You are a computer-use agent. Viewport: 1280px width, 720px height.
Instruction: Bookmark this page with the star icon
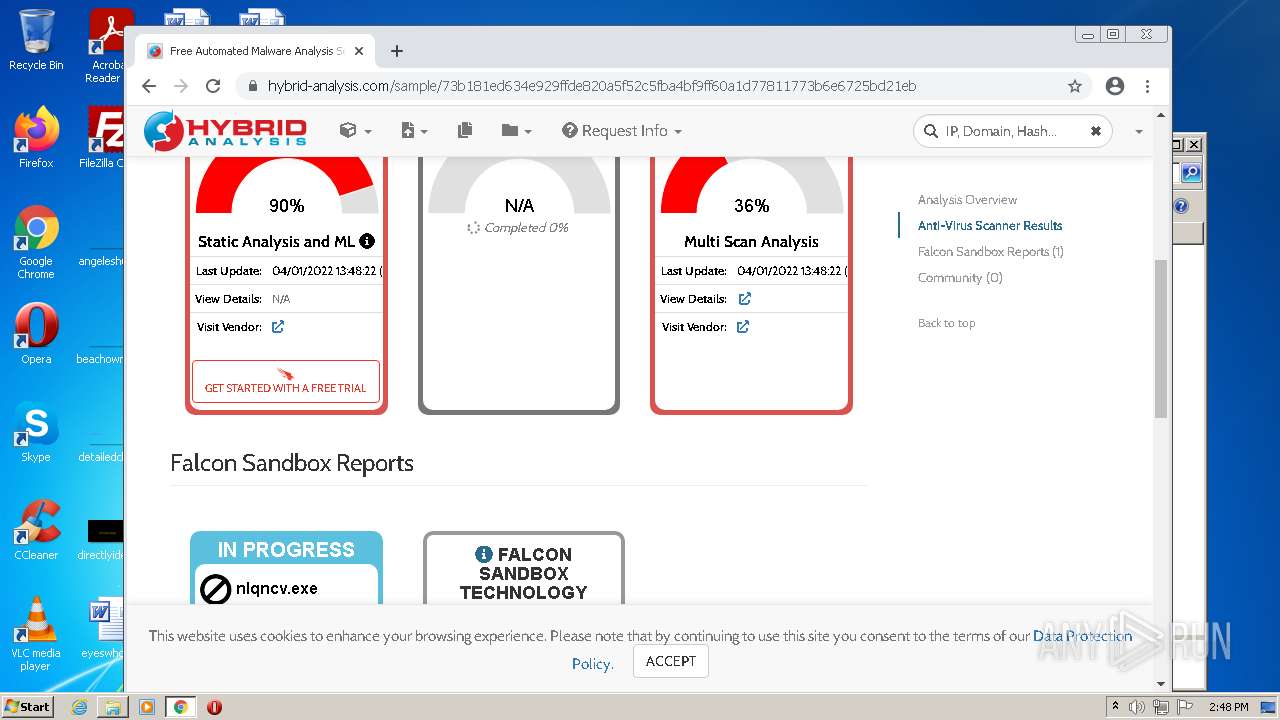pos(1075,86)
